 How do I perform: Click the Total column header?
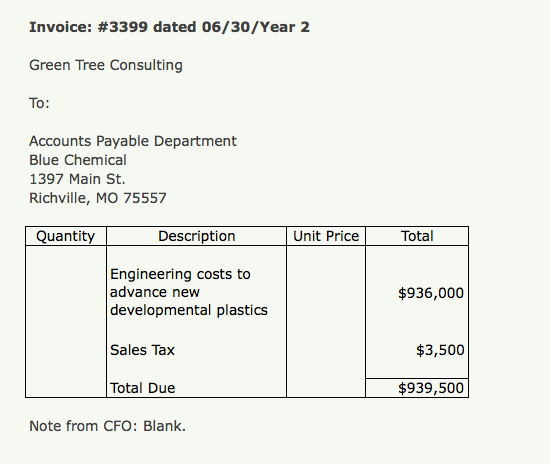(x=417, y=236)
